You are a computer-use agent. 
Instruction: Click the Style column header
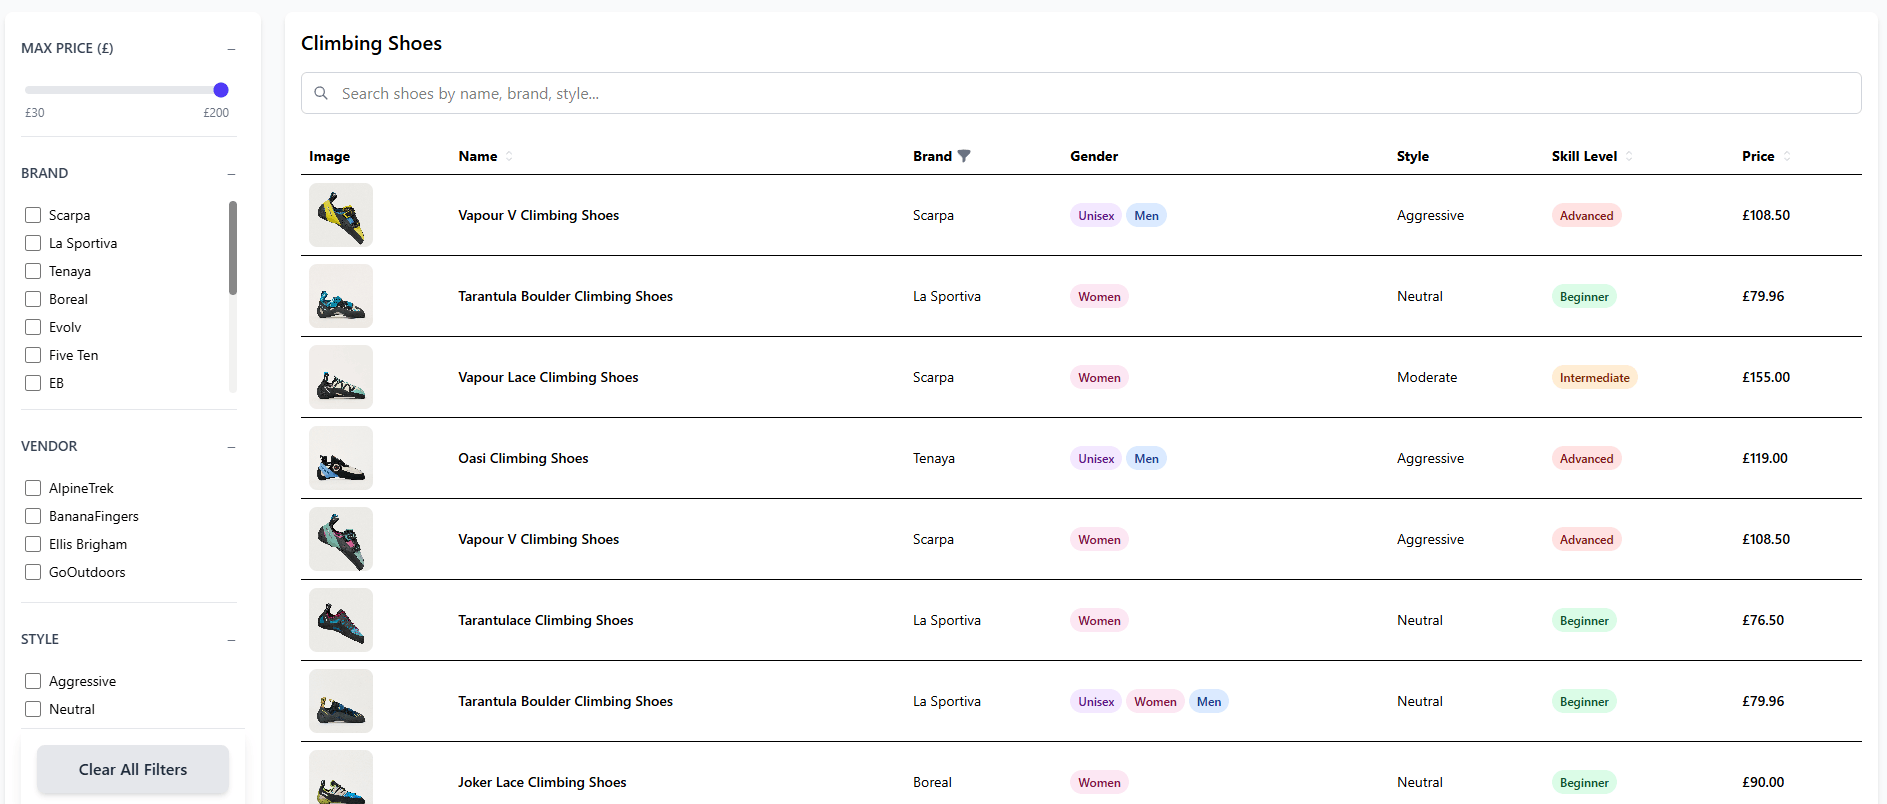(1413, 156)
